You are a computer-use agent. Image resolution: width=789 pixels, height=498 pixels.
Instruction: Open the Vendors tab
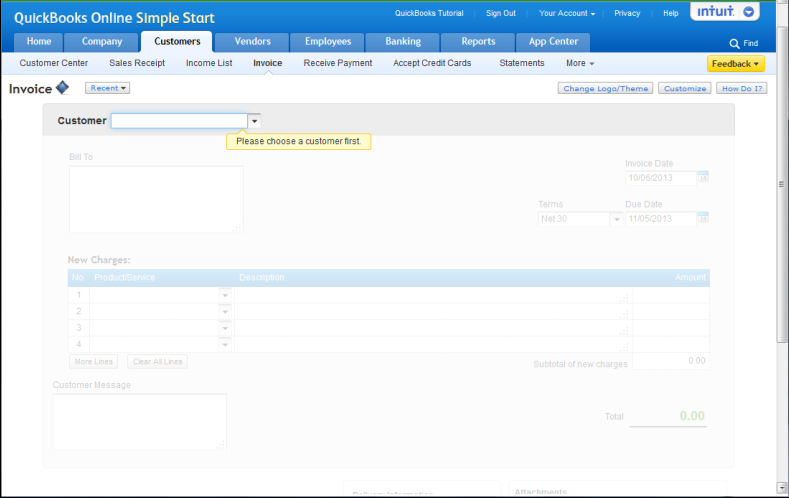[252, 42]
